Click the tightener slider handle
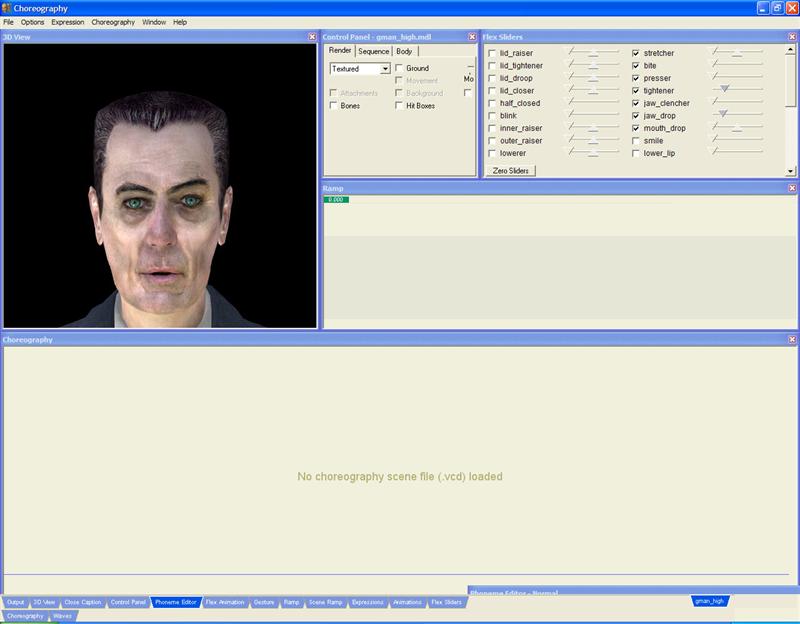This screenshot has width=800, height=624. coord(724,90)
